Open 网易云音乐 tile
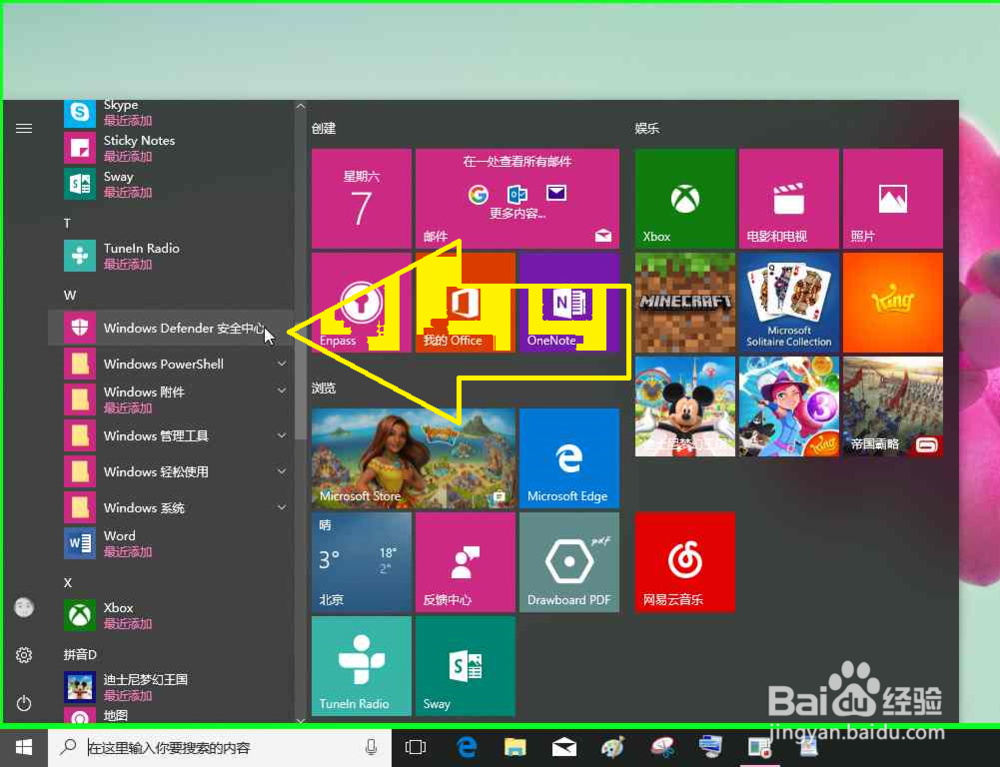1000x767 pixels. 685,562
